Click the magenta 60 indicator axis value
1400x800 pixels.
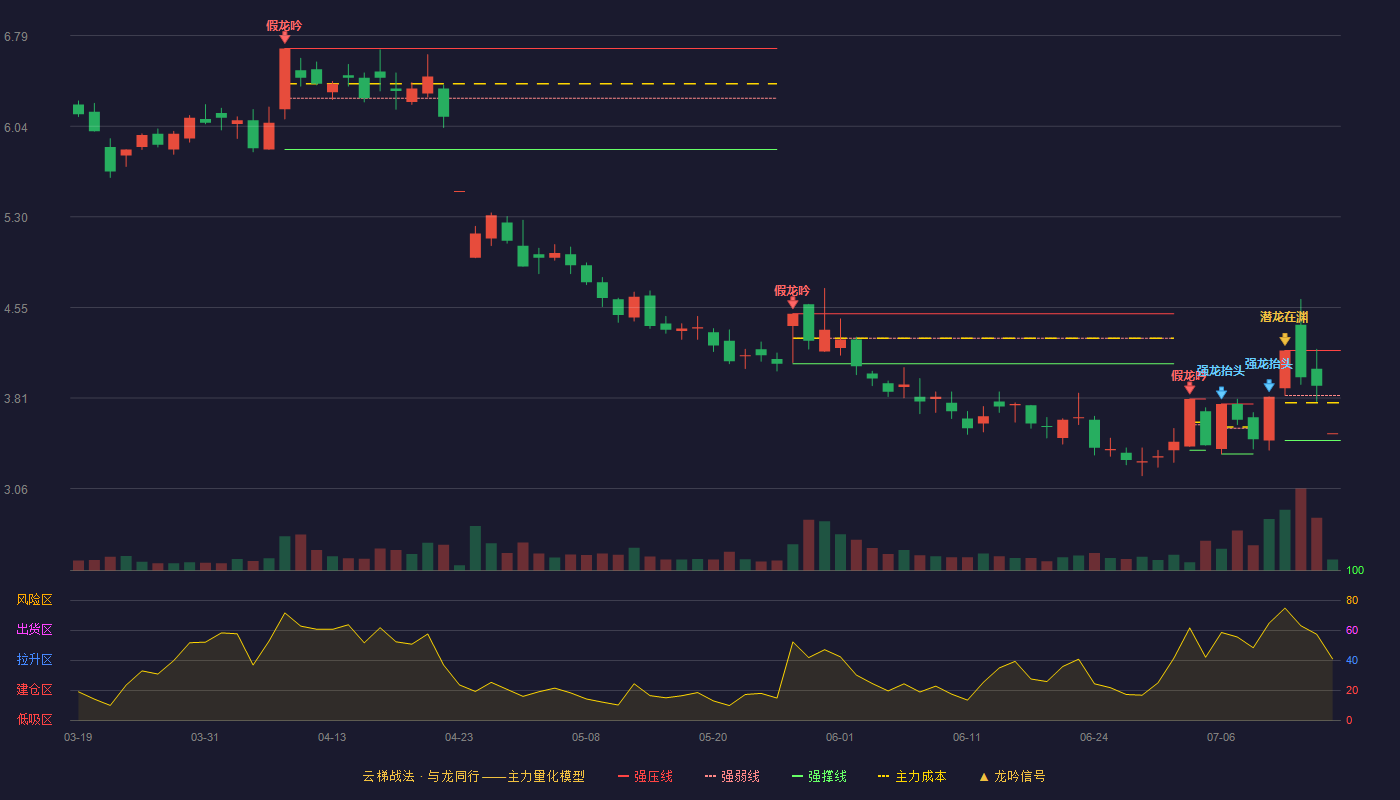(x=1352, y=630)
